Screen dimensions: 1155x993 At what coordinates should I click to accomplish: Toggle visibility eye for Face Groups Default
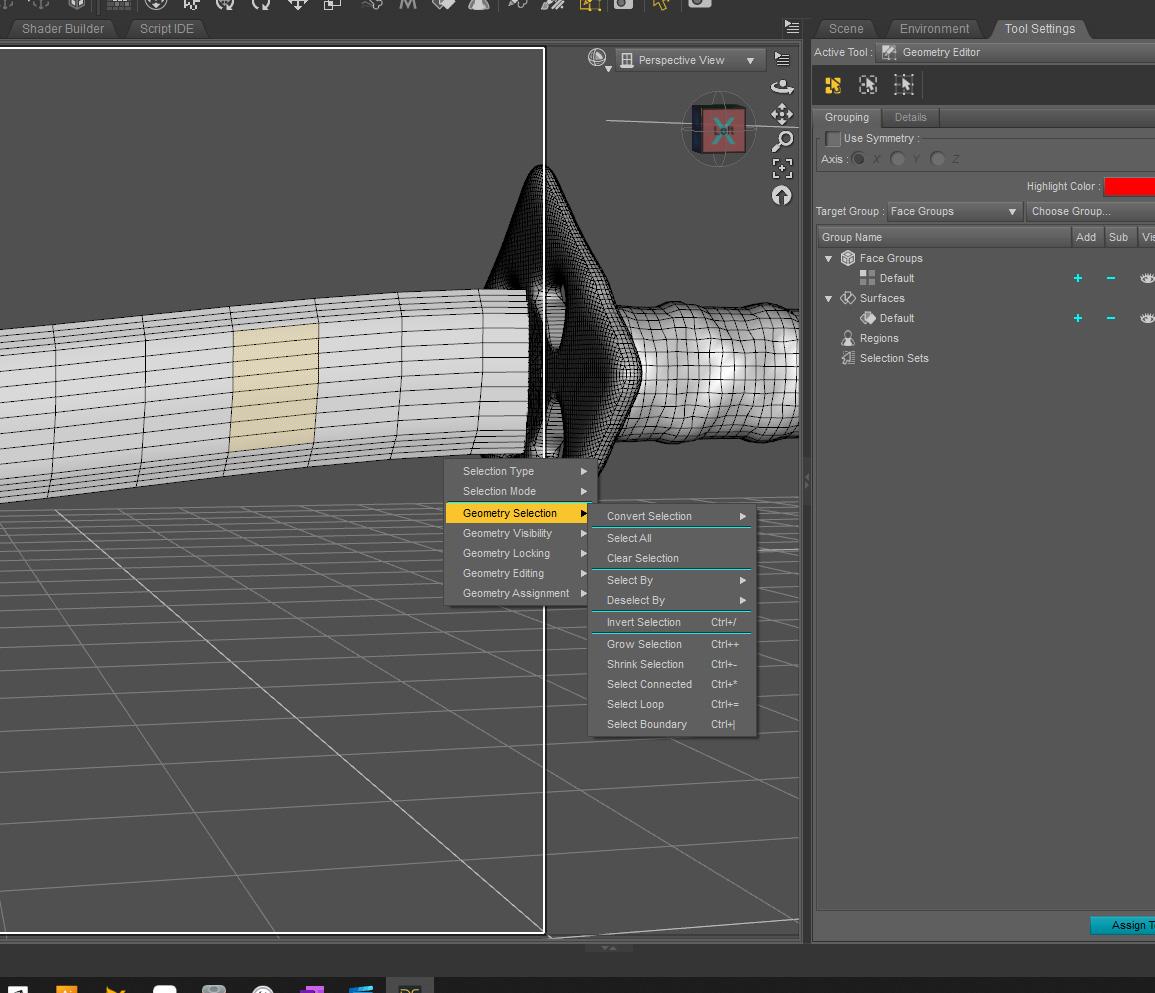(1146, 278)
